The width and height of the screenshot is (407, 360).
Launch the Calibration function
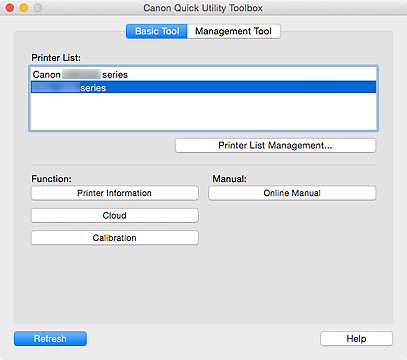coord(115,238)
